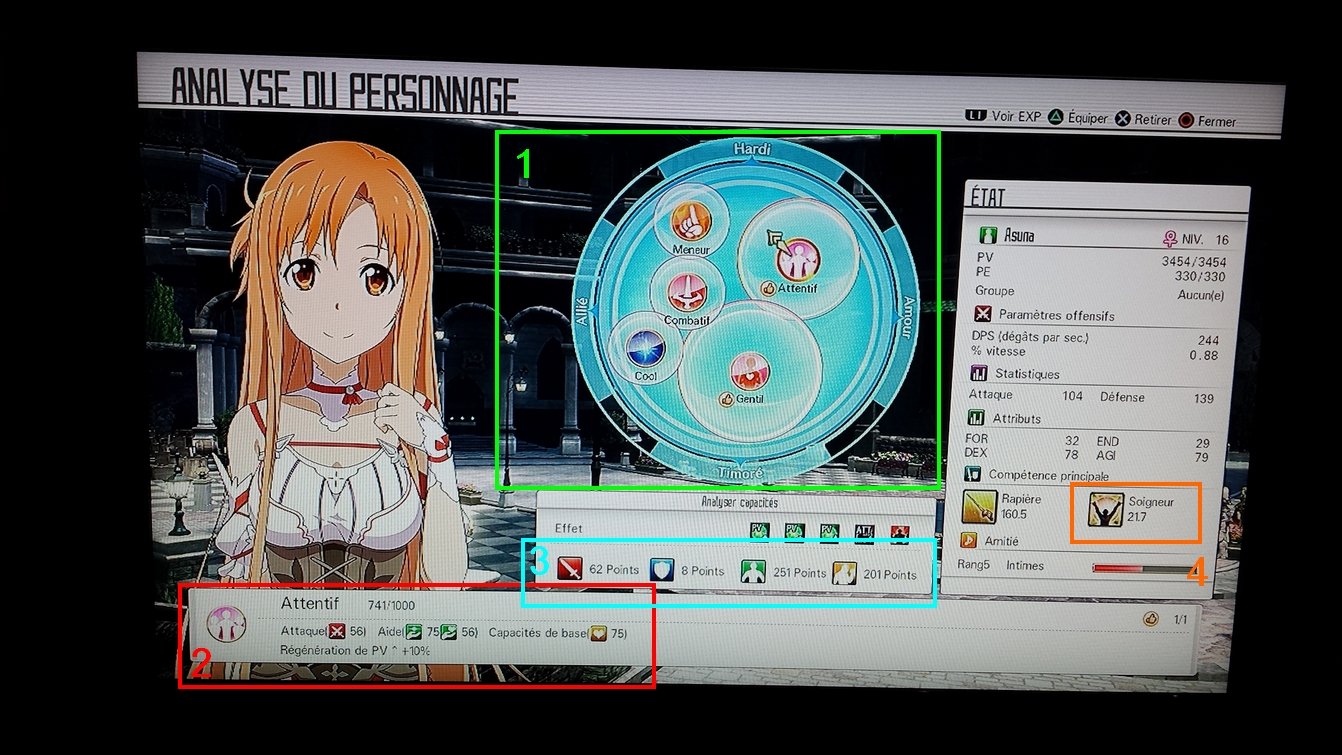Click the Rapière skill icon
The image size is (1342, 755).
[x=978, y=506]
